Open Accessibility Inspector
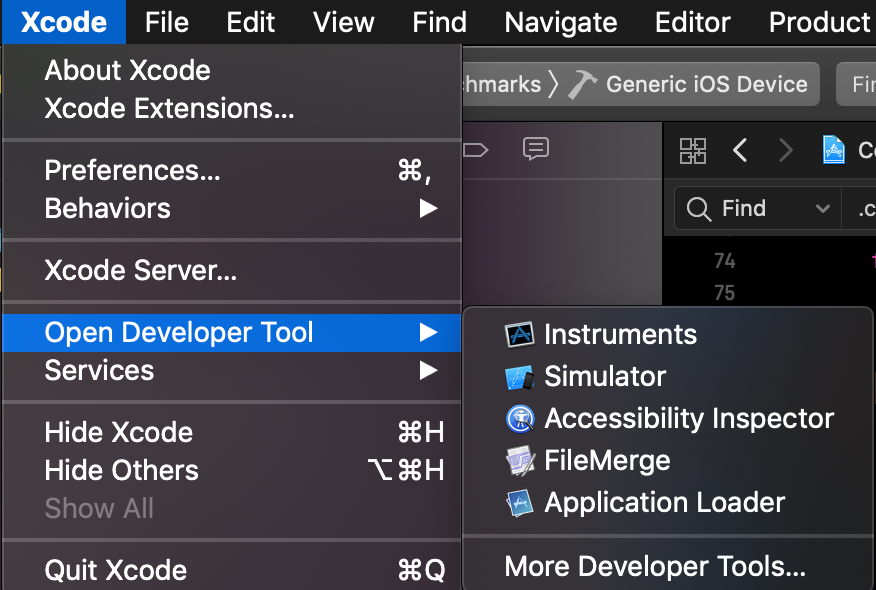Image resolution: width=876 pixels, height=590 pixels. pyautogui.click(x=668, y=418)
